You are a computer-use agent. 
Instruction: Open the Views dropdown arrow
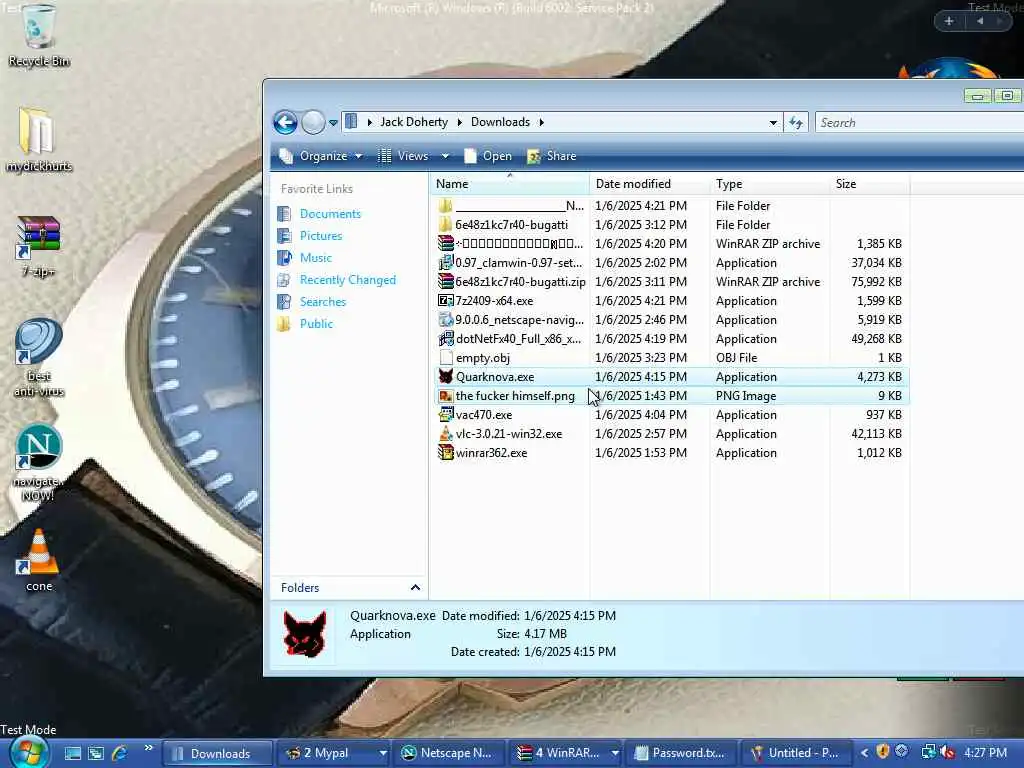tap(445, 156)
